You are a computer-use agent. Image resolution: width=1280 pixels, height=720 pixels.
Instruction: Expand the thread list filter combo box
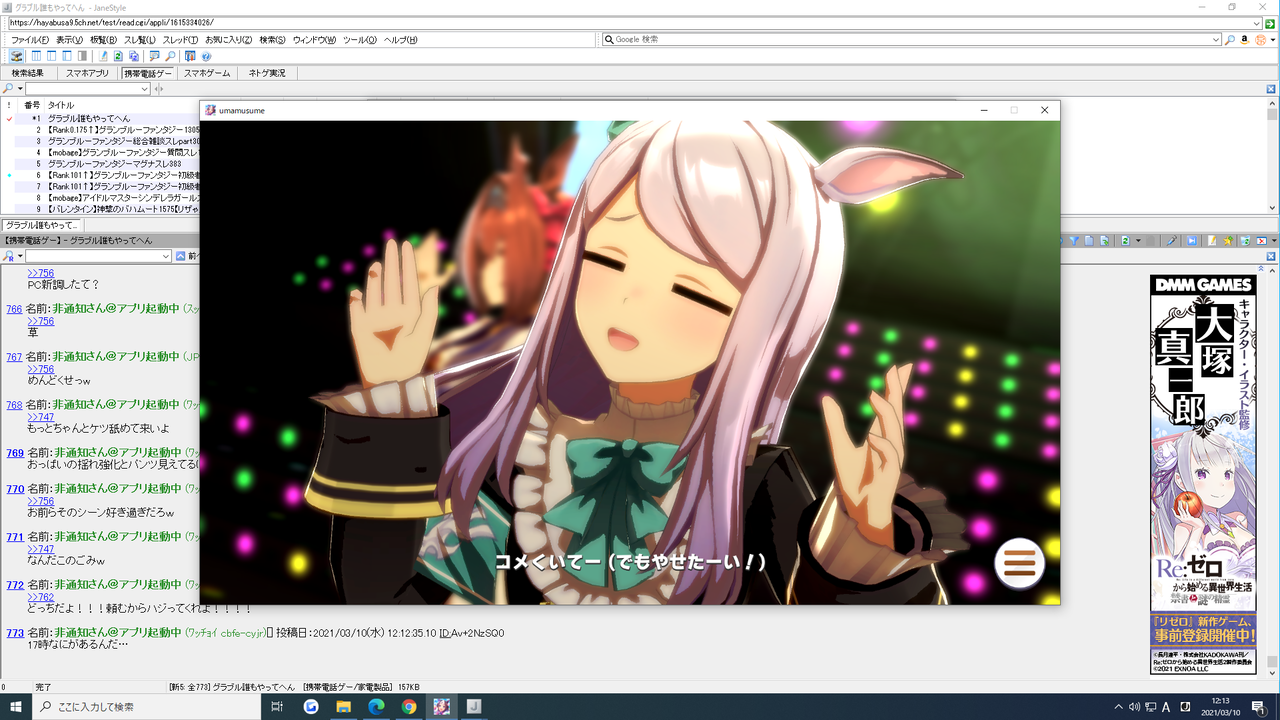pyautogui.click(x=144, y=89)
